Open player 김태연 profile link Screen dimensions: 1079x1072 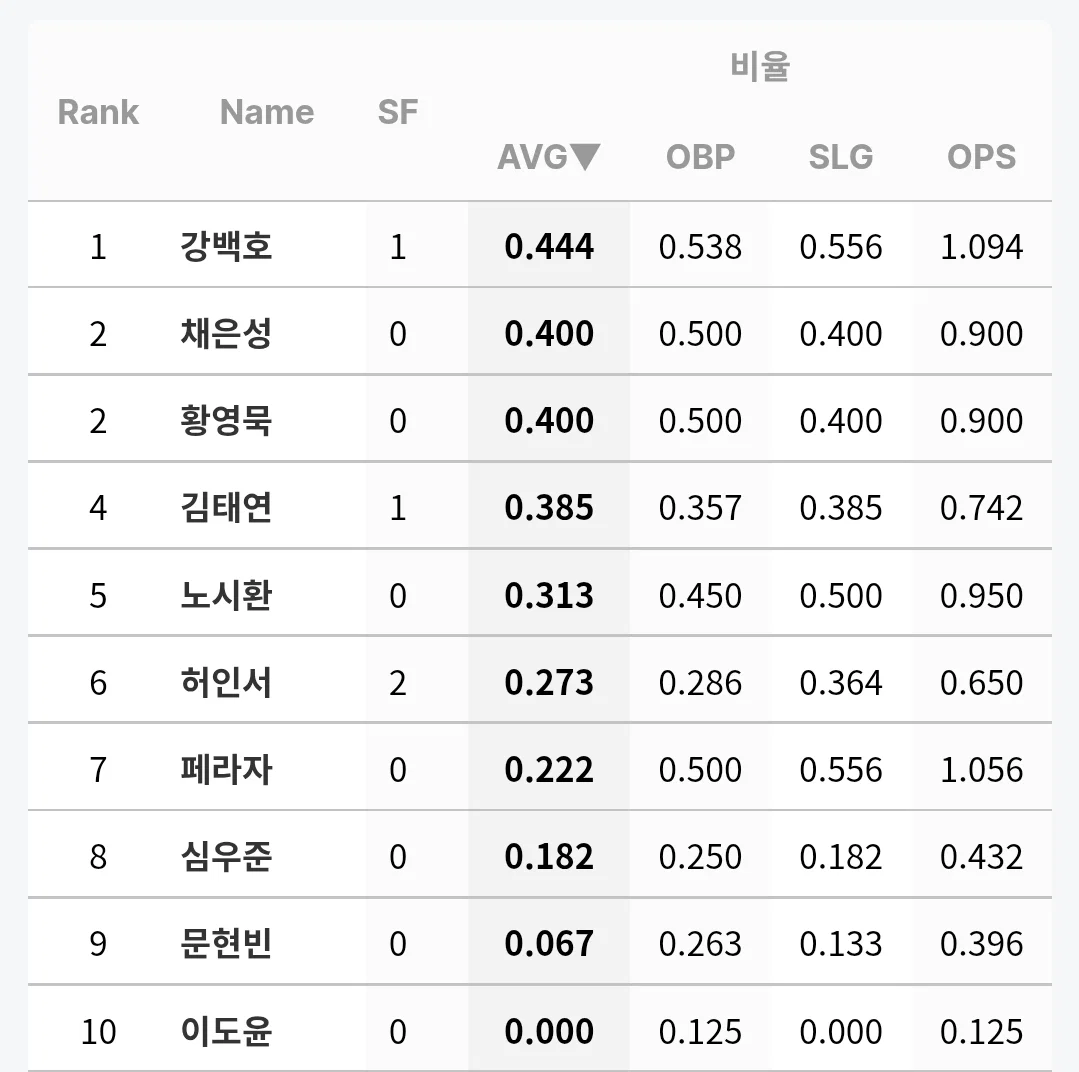(x=226, y=508)
